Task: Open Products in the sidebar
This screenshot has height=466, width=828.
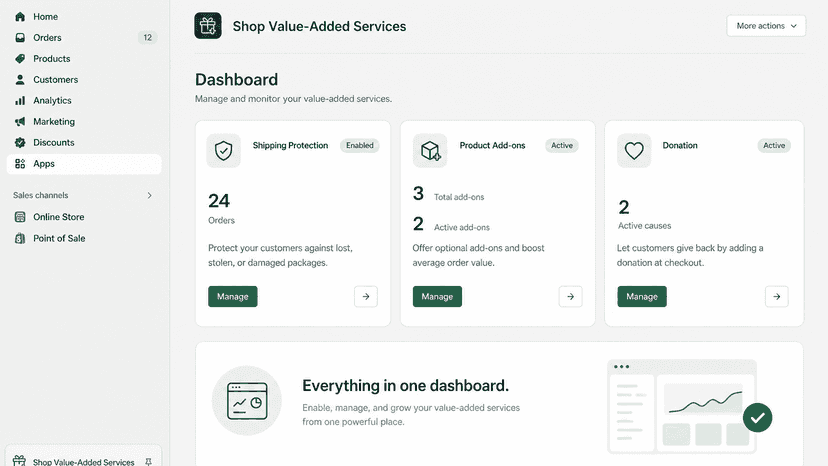Action: click(x=84, y=59)
